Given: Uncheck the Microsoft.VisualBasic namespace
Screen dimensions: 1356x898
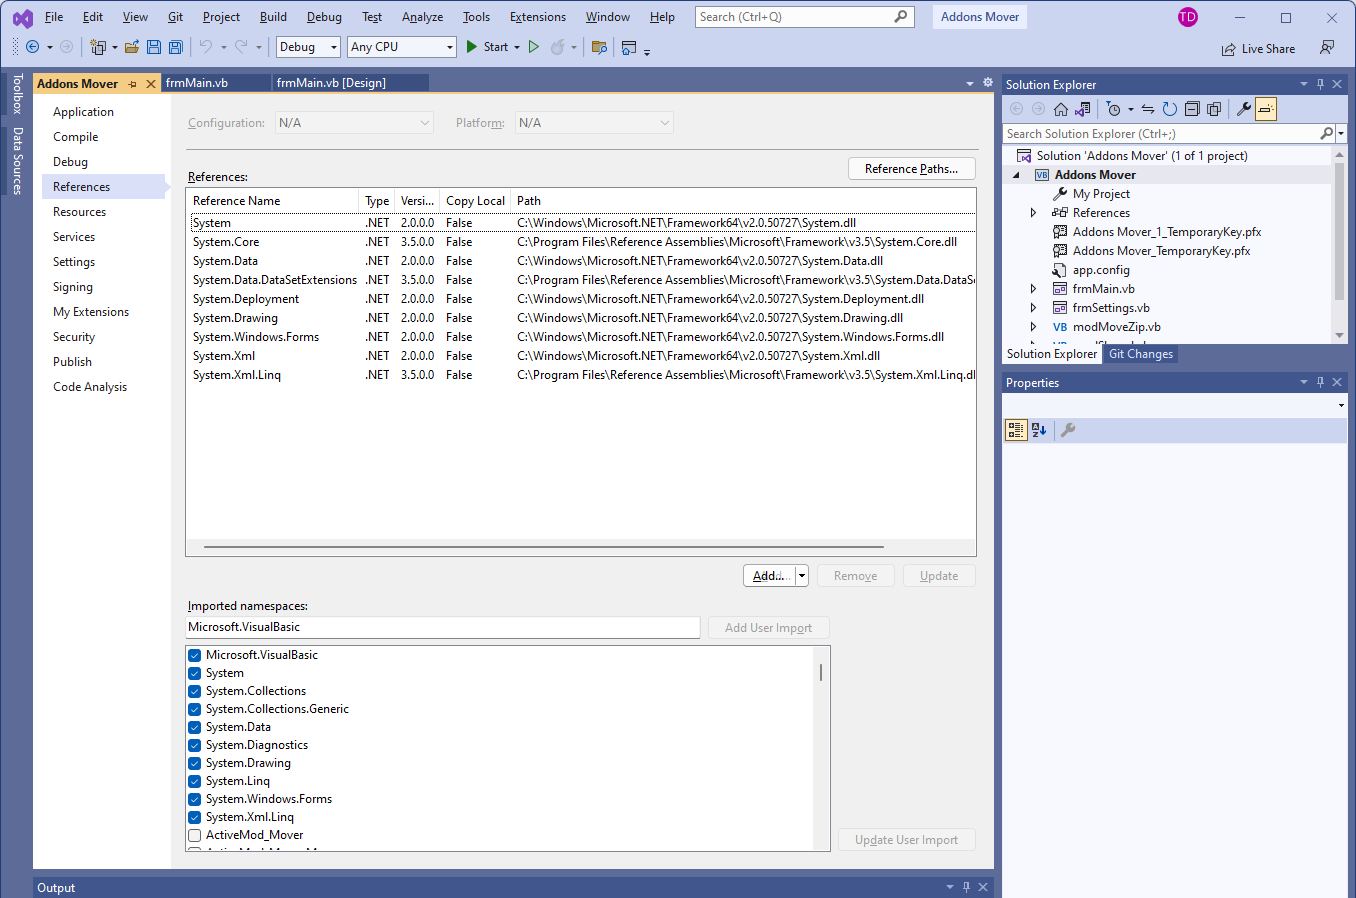Looking at the screenshot, I should pos(195,655).
